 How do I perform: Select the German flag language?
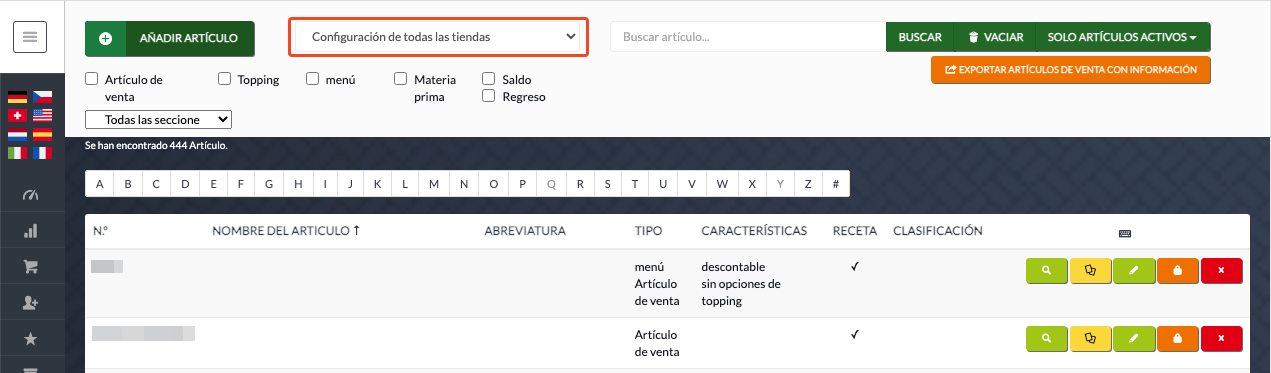click(x=17, y=98)
